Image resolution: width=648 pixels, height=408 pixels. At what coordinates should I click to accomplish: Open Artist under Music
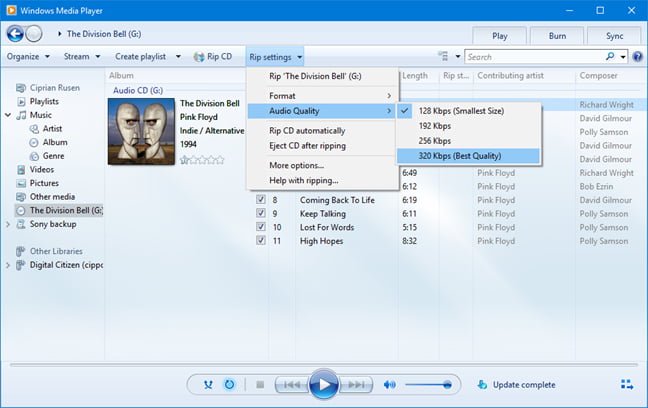tap(52, 129)
